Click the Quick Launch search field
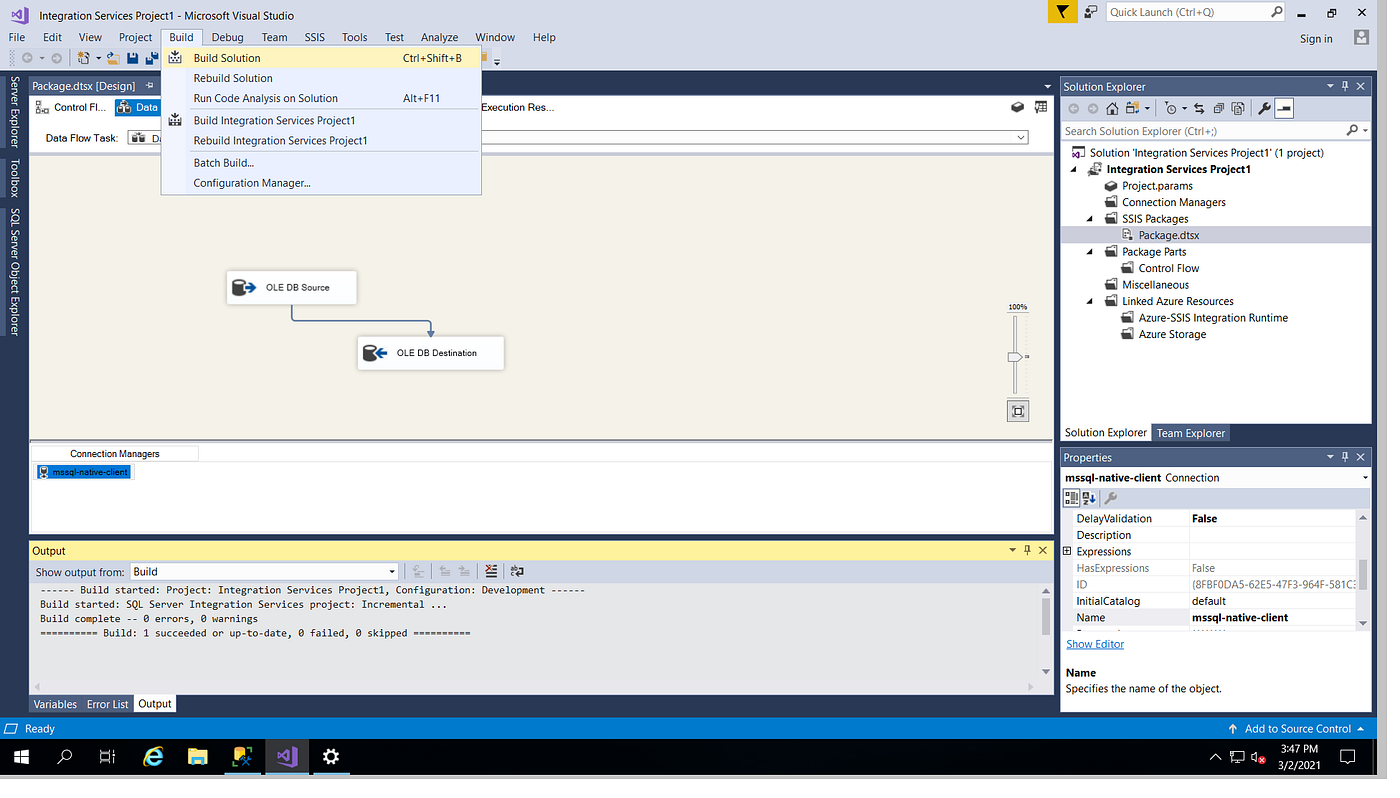The width and height of the screenshot is (1400, 798). (1195, 12)
